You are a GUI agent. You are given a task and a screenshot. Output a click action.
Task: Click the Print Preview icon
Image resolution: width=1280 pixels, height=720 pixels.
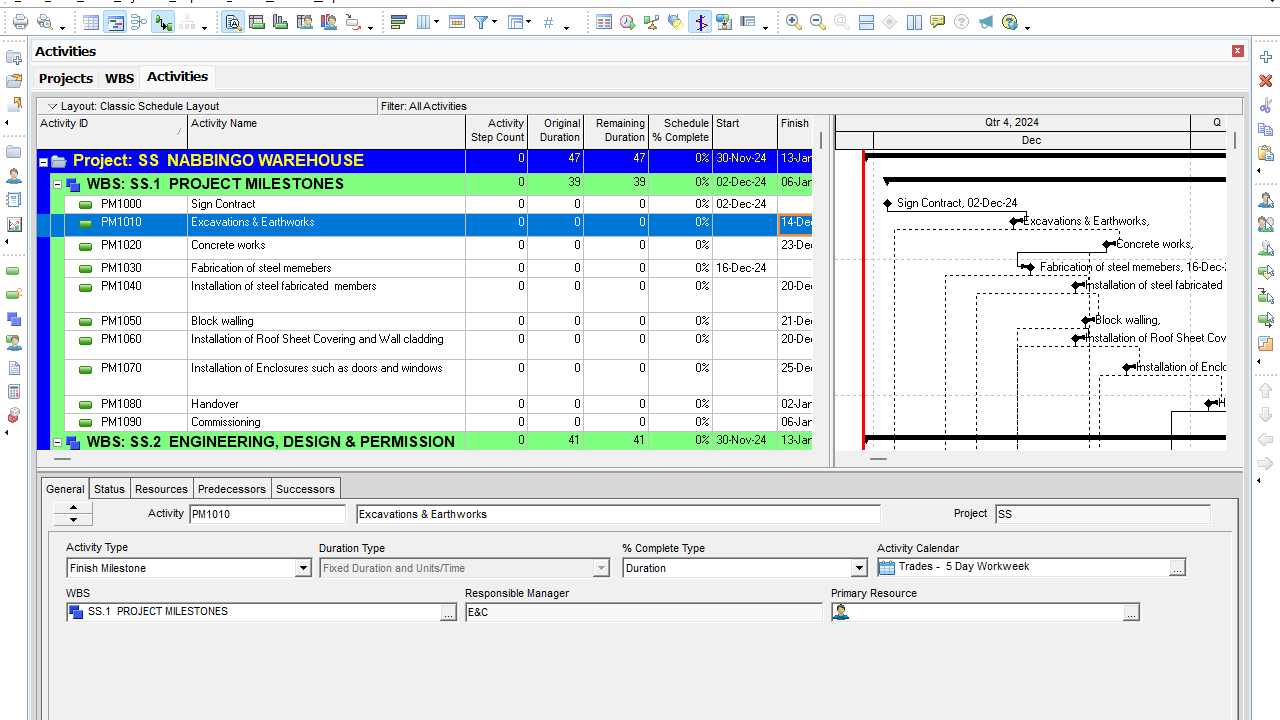point(45,21)
